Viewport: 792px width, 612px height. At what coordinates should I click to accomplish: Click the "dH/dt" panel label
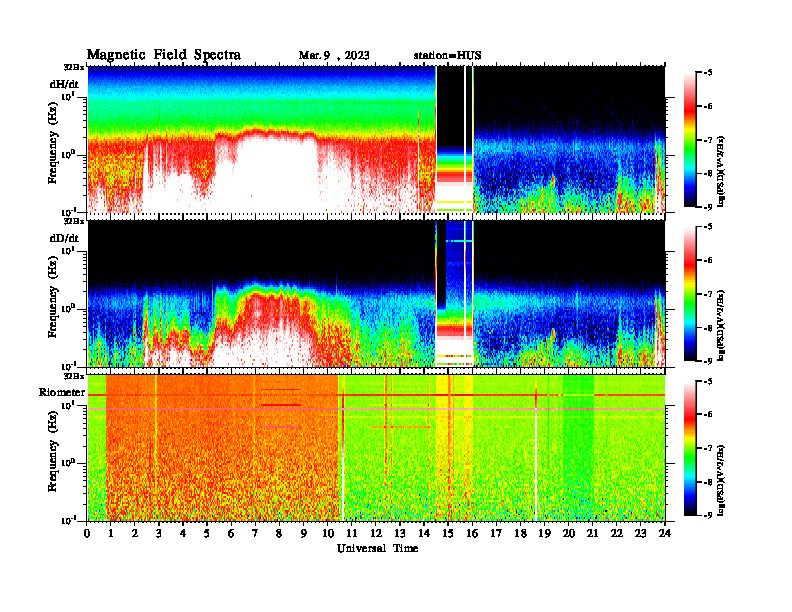[x=64, y=84]
